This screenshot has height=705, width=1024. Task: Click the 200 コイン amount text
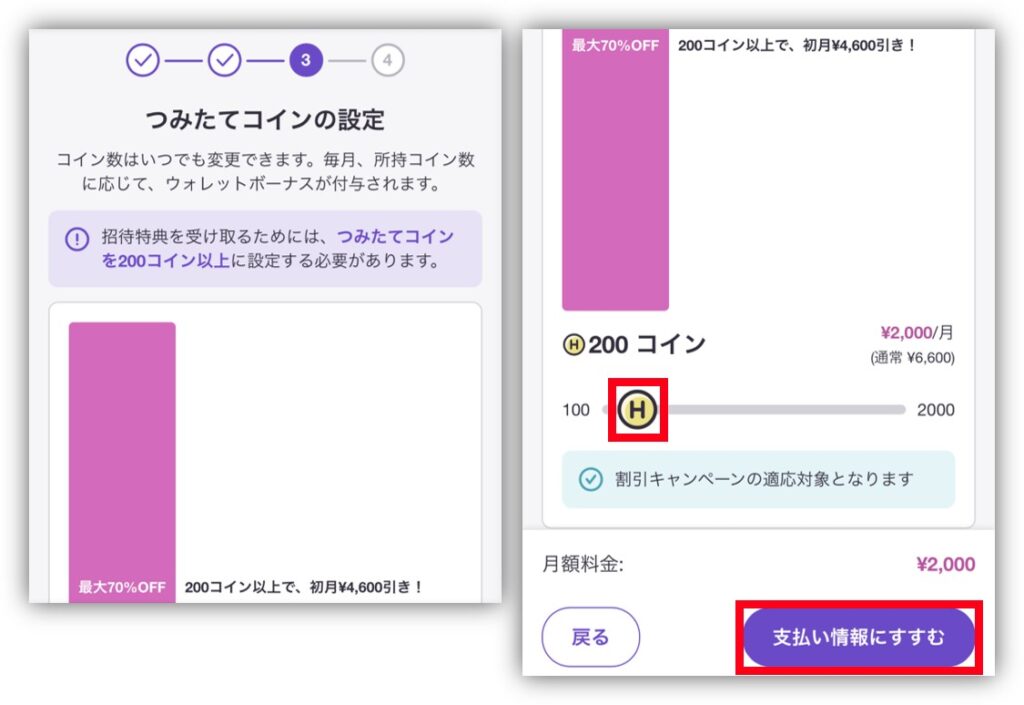click(x=646, y=346)
